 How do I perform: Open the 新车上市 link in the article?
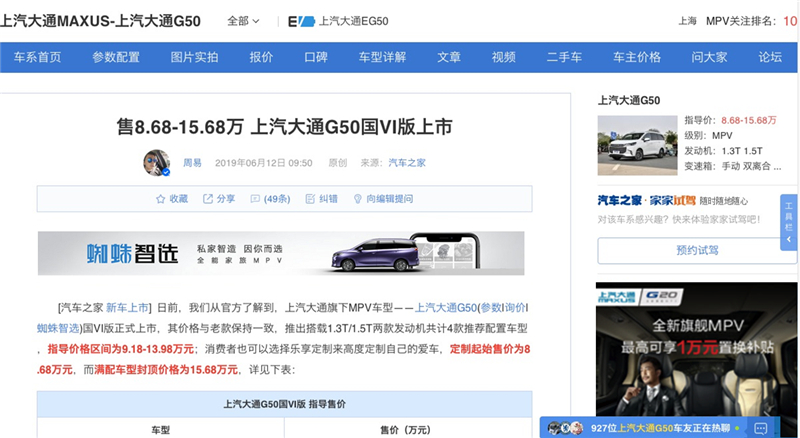click(x=127, y=308)
